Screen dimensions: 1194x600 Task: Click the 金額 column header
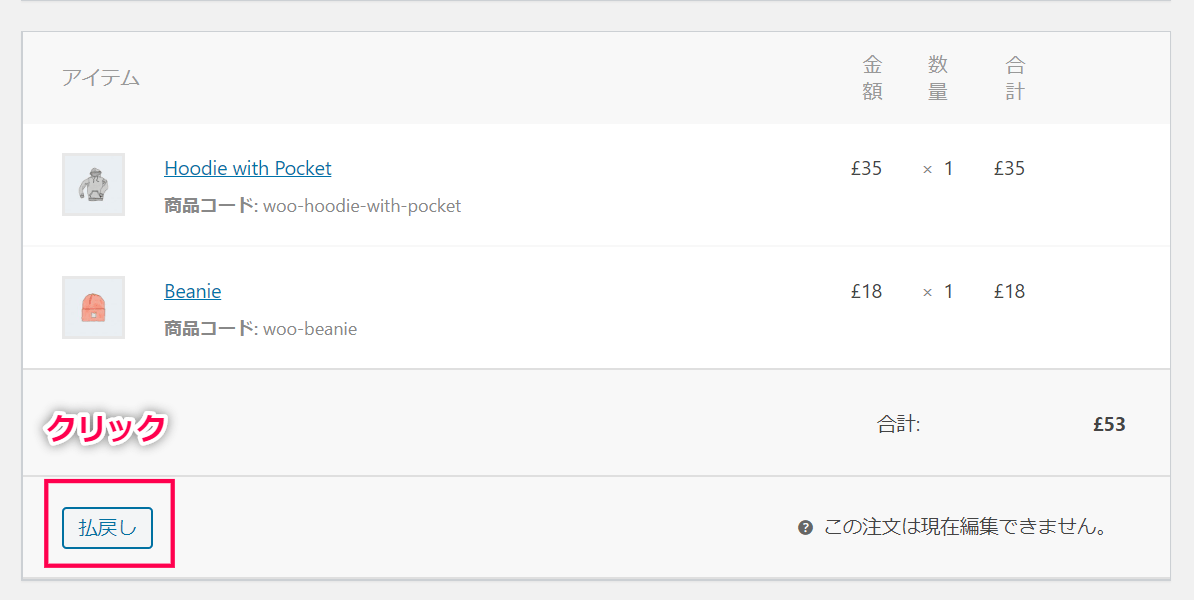coord(873,78)
